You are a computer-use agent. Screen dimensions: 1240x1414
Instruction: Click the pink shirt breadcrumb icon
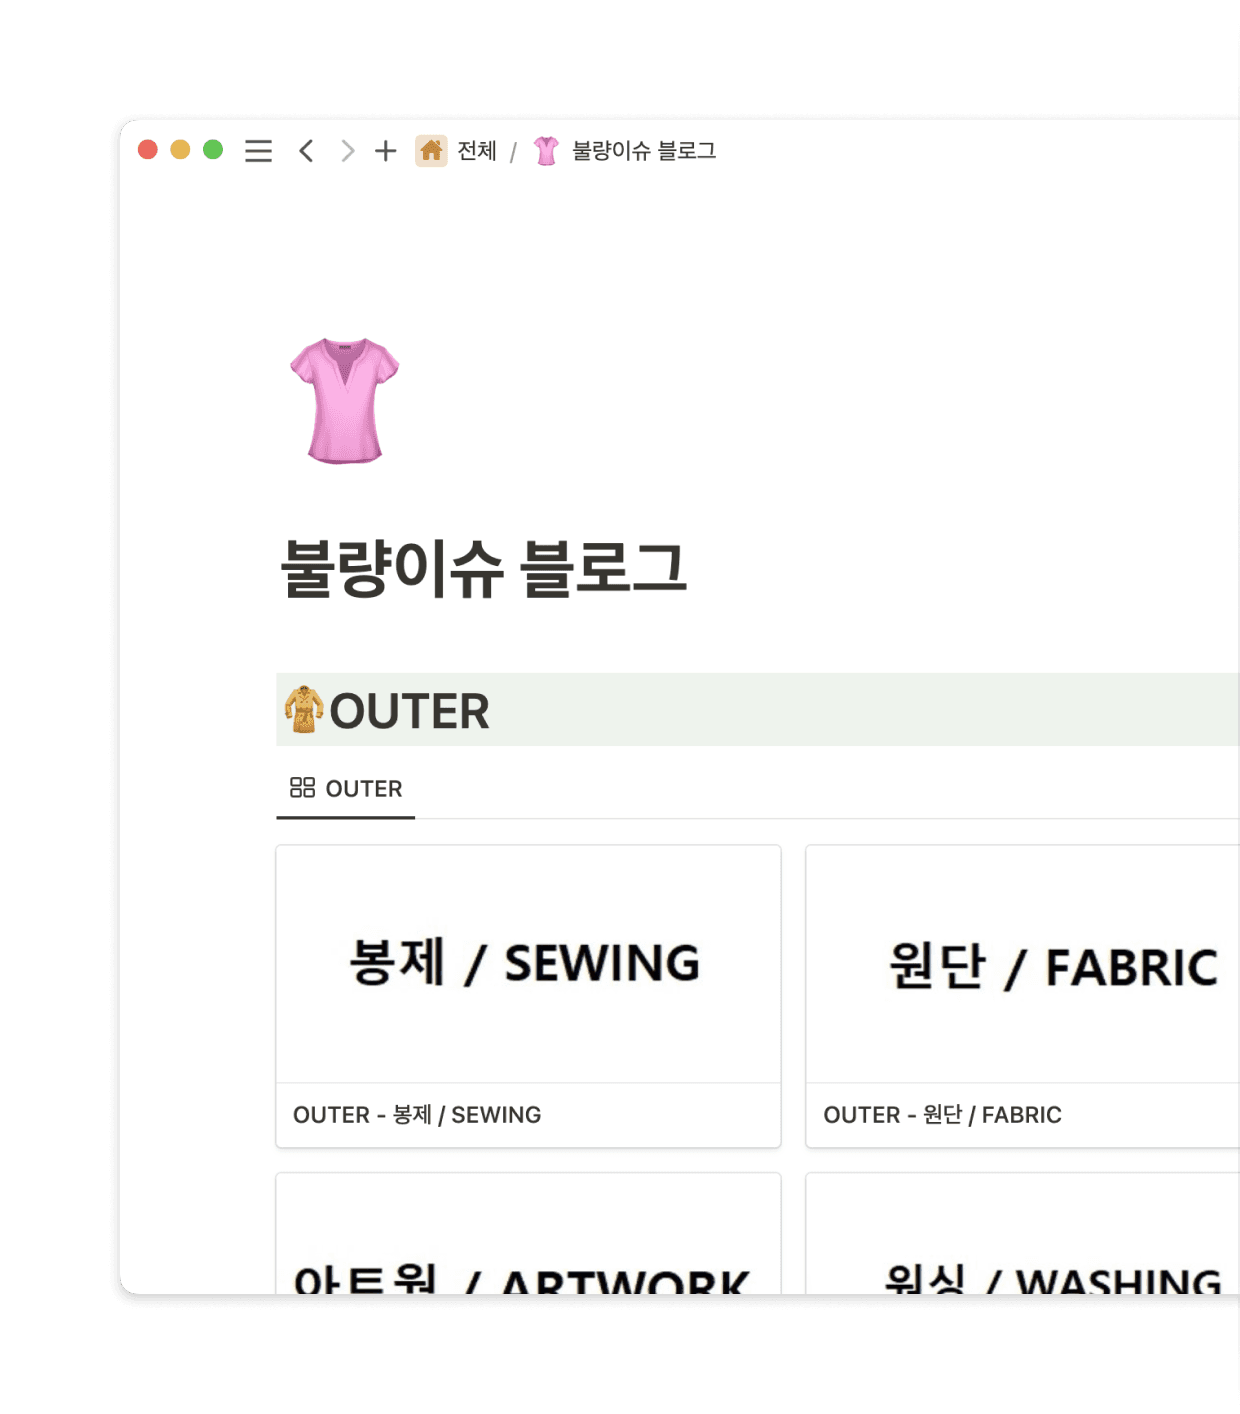pyautogui.click(x=546, y=151)
